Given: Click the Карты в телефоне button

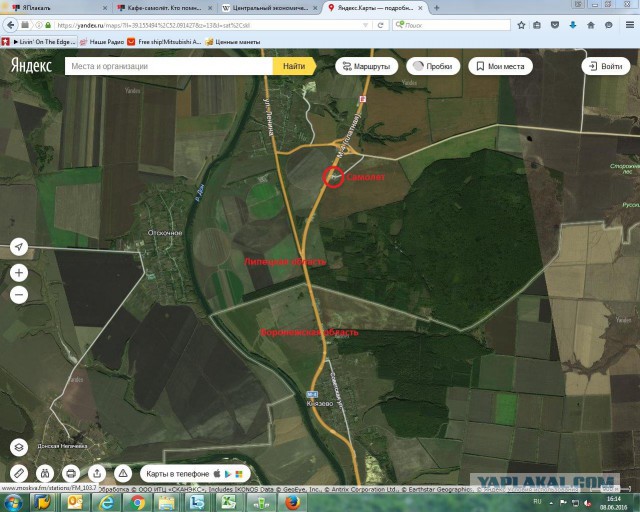Looking at the screenshot, I should click(x=195, y=474).
